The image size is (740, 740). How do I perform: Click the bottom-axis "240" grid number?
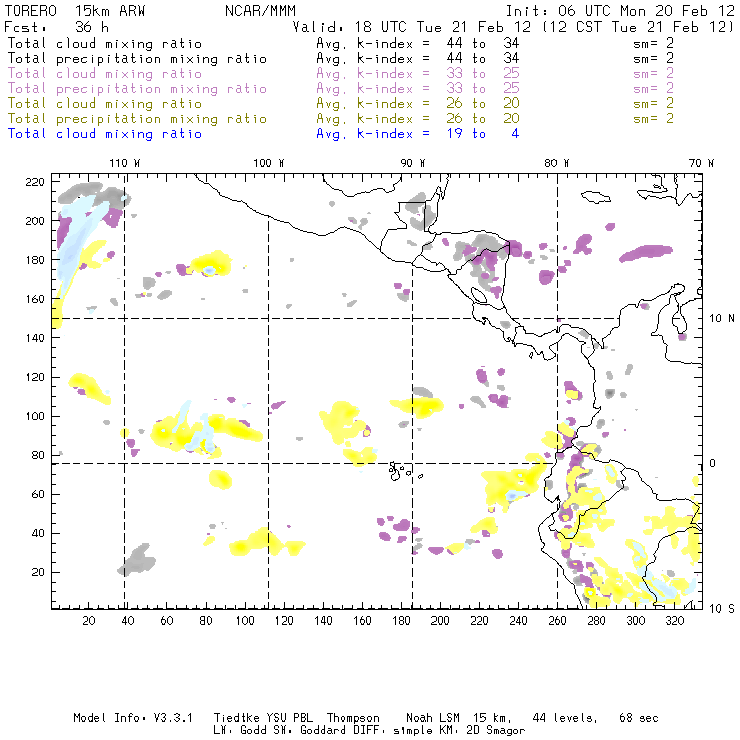tap(518, 621)
